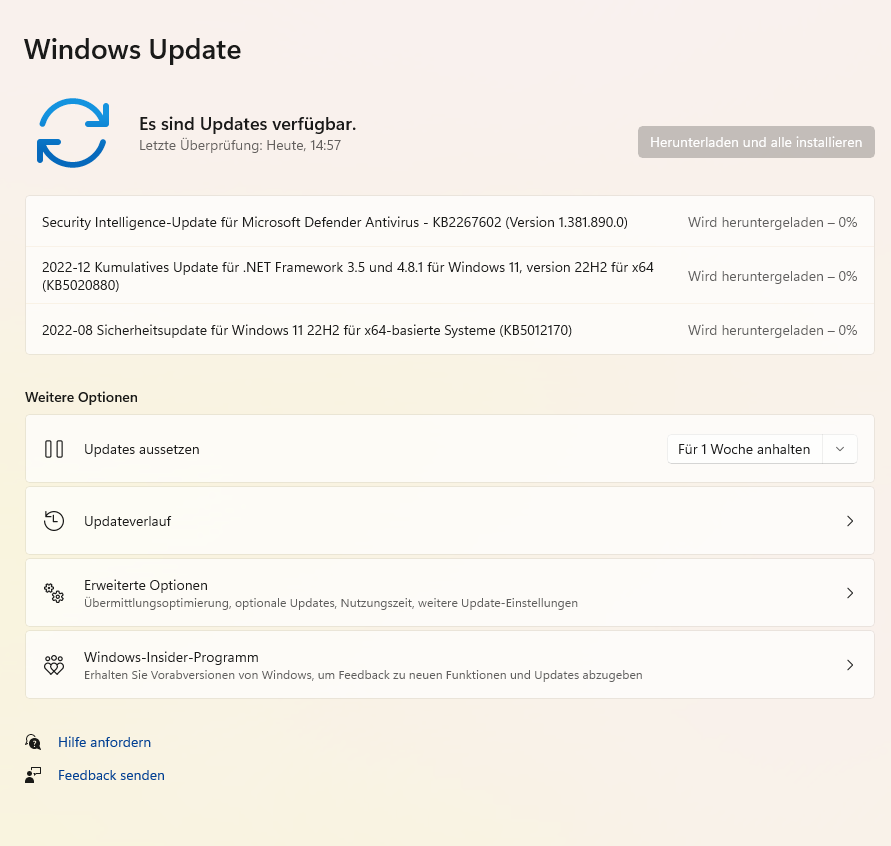
Task: Select the 2022-12 Kumulatives Update .NET Framework row
Action: pyautogui.click(x=449, y=276)
